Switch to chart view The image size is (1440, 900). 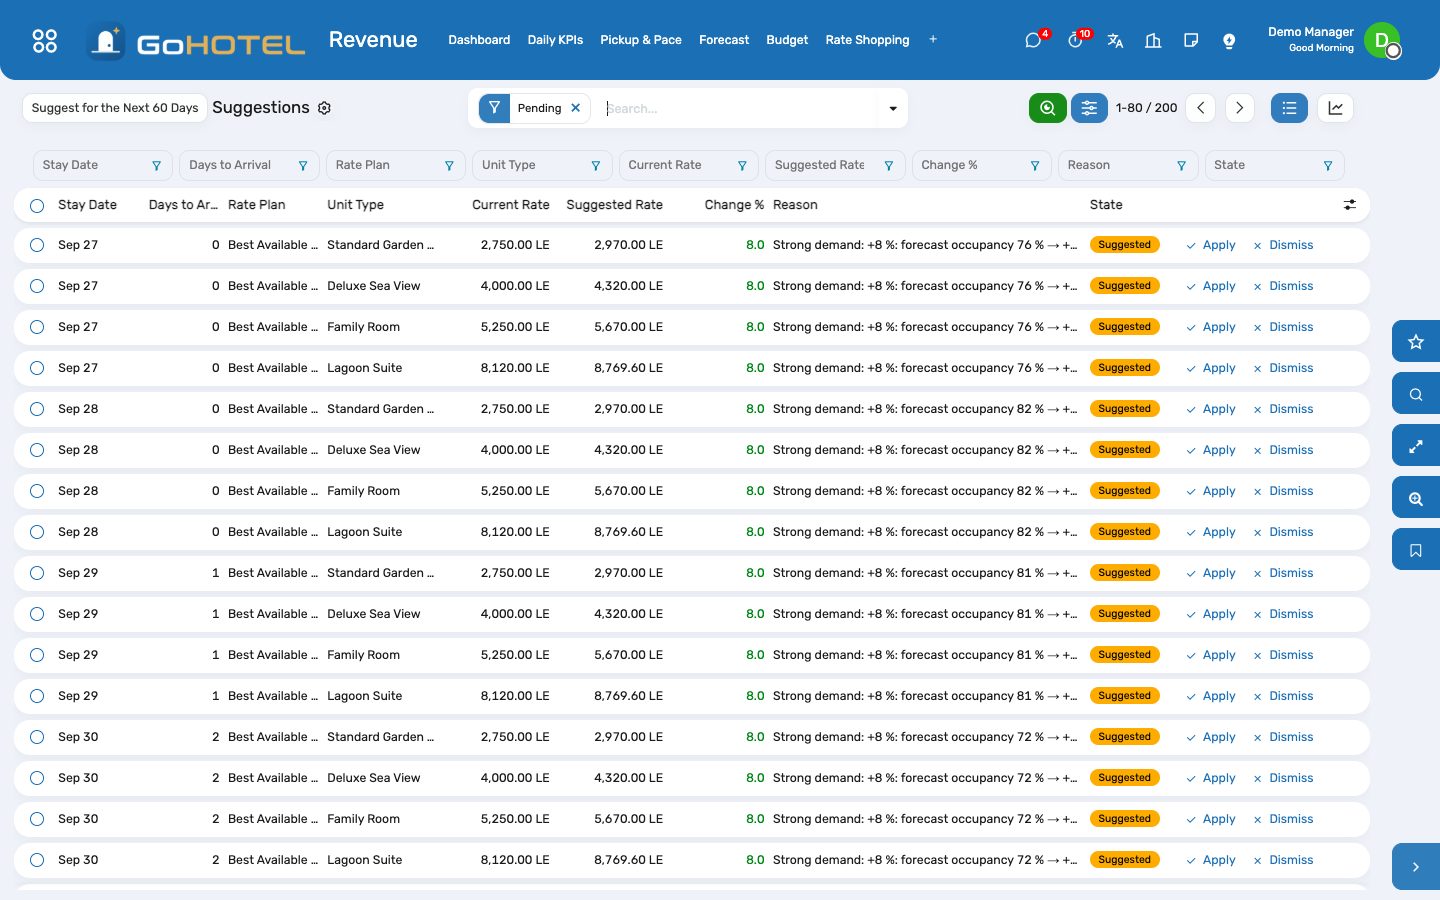[1335, 108]
